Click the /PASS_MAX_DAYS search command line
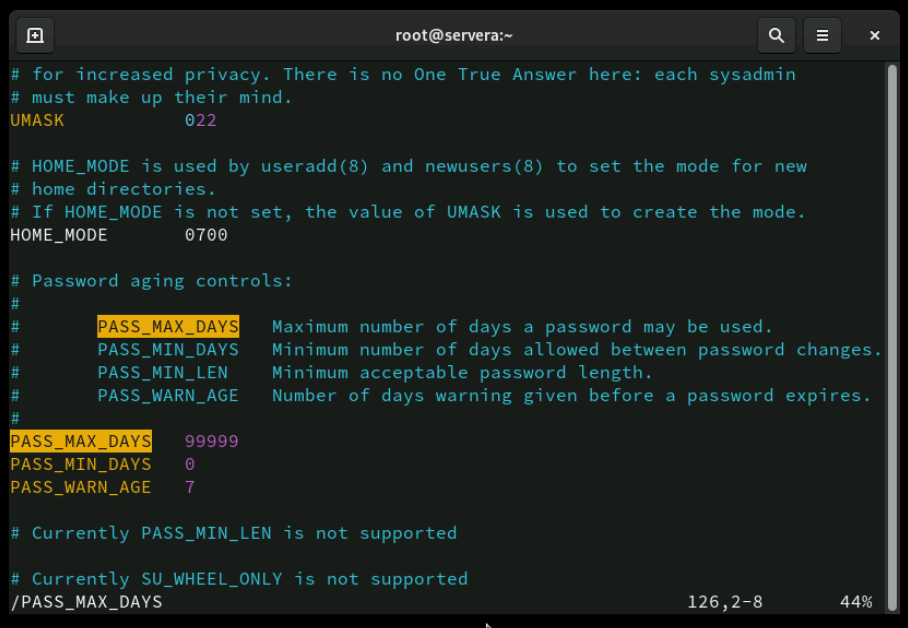 (86, 602)
